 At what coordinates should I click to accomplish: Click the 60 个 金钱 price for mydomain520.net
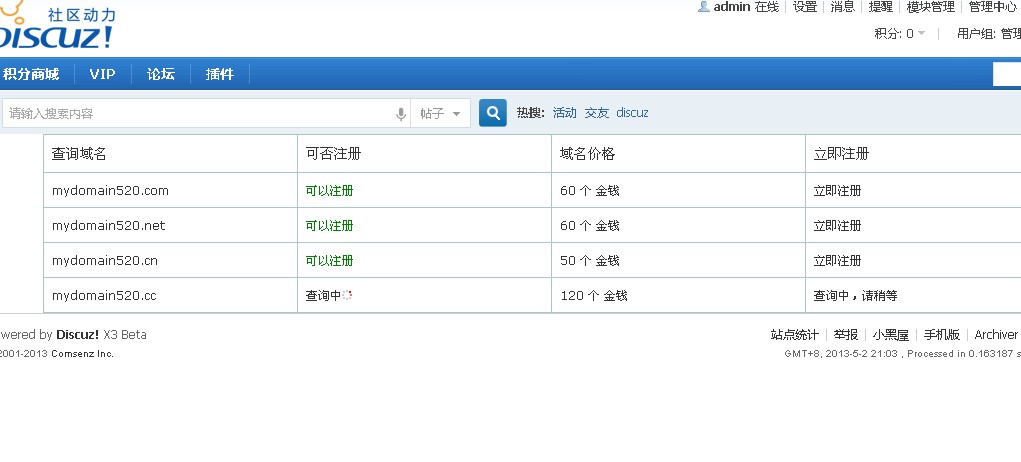click(x=590, y=226)
